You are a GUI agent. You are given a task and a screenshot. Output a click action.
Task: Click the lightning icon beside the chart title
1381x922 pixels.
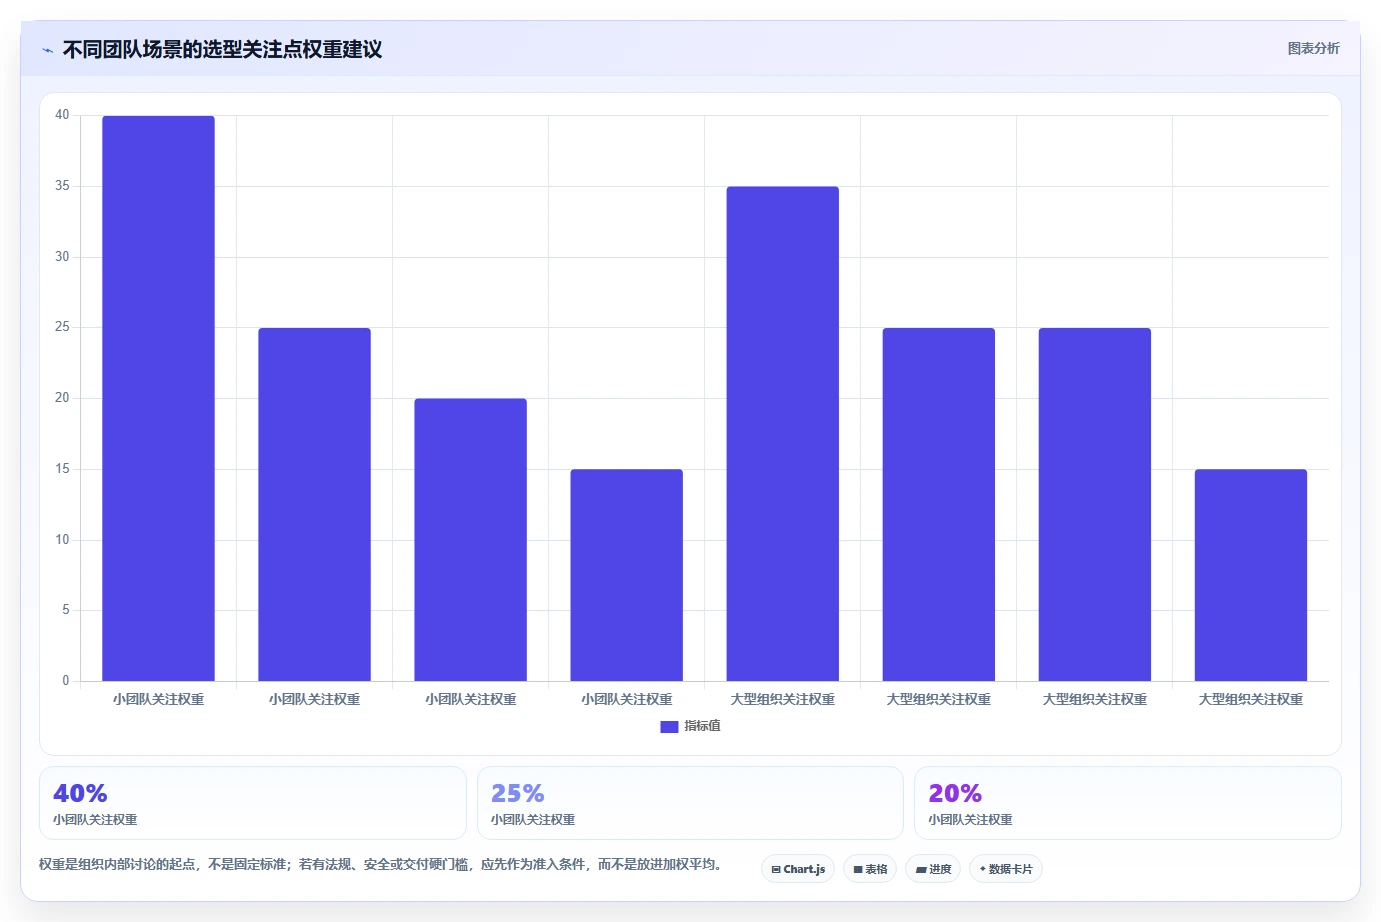[47, 50]
